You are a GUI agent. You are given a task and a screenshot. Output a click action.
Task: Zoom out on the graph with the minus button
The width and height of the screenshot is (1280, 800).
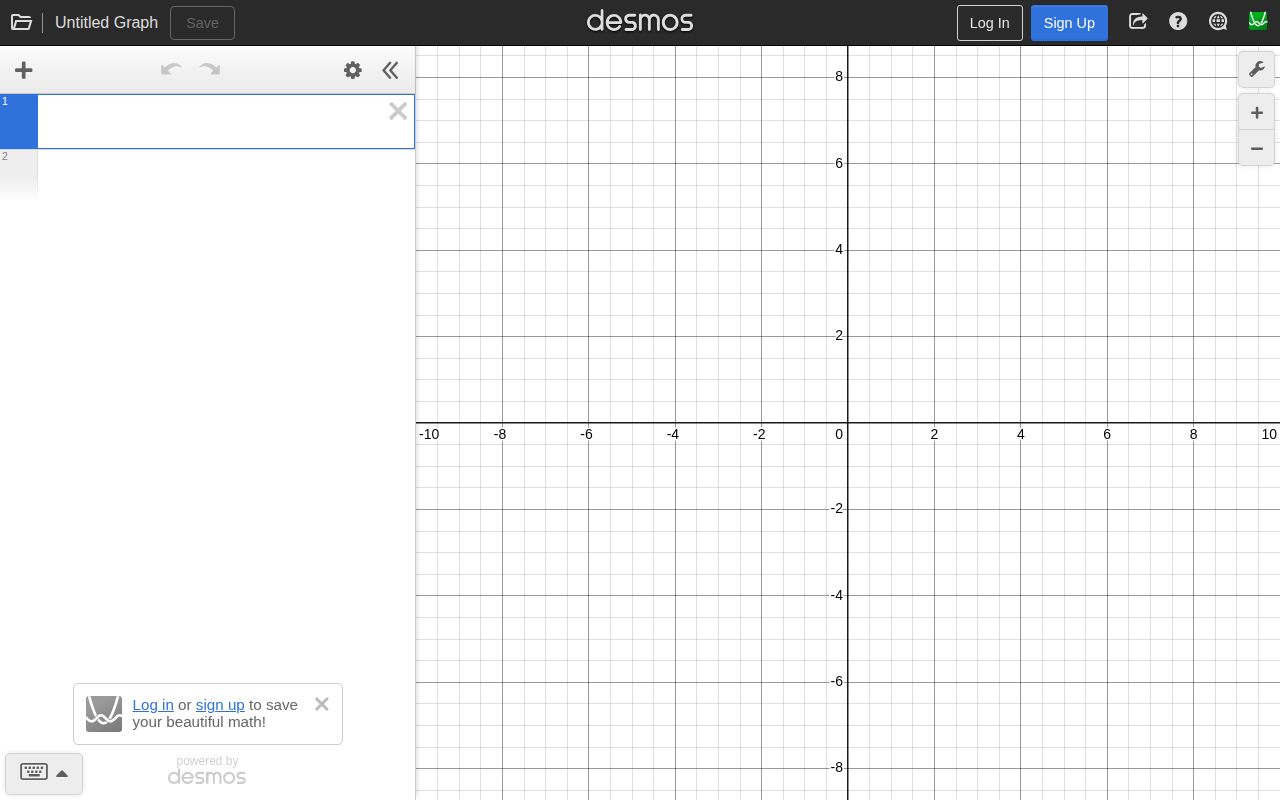point(1256,148)
